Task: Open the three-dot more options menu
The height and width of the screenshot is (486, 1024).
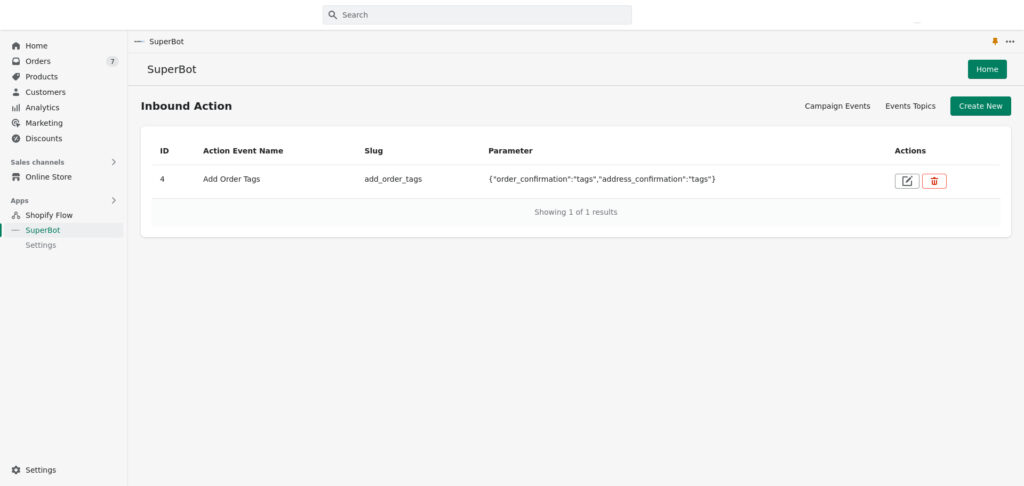Action: coord(1010,42)
